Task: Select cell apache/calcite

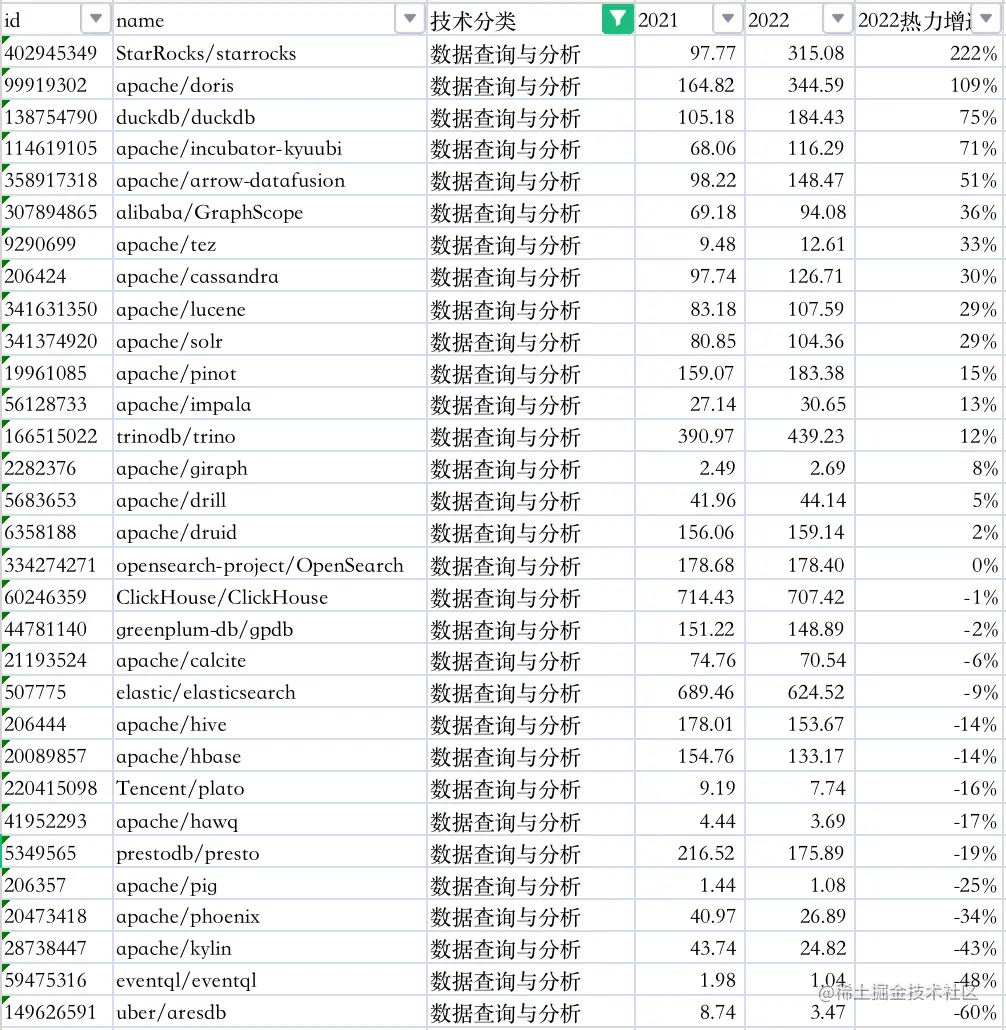Action: [269, 660]
